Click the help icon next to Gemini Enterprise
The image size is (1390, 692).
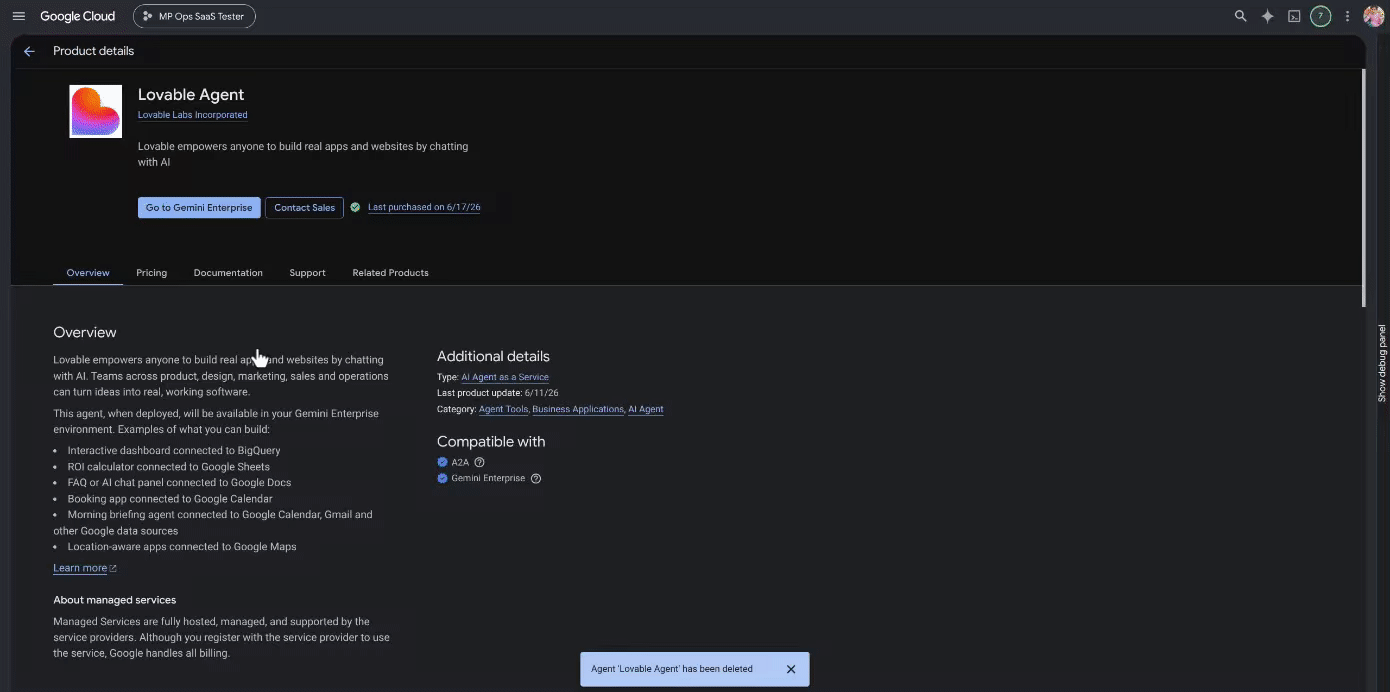tap(536, 479)
